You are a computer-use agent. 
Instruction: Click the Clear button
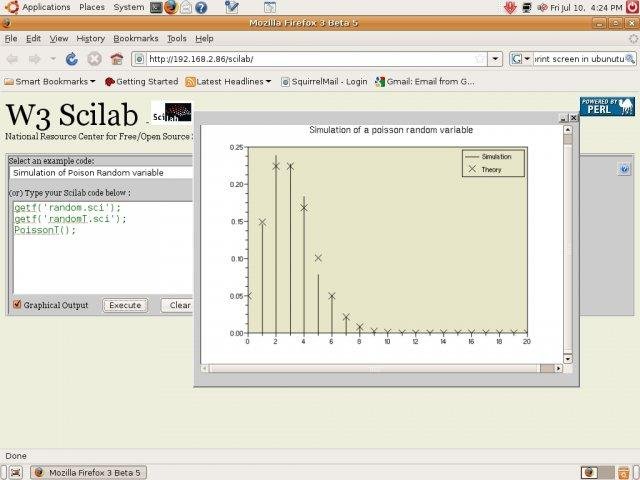click(177, 305)
